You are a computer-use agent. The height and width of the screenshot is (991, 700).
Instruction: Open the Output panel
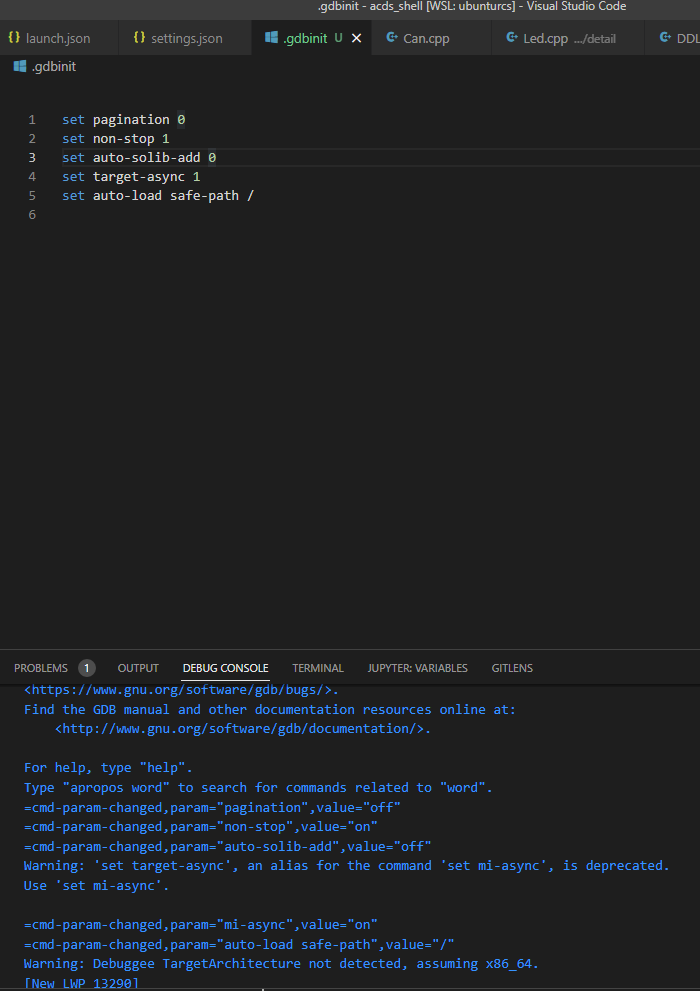click(137, 667)
